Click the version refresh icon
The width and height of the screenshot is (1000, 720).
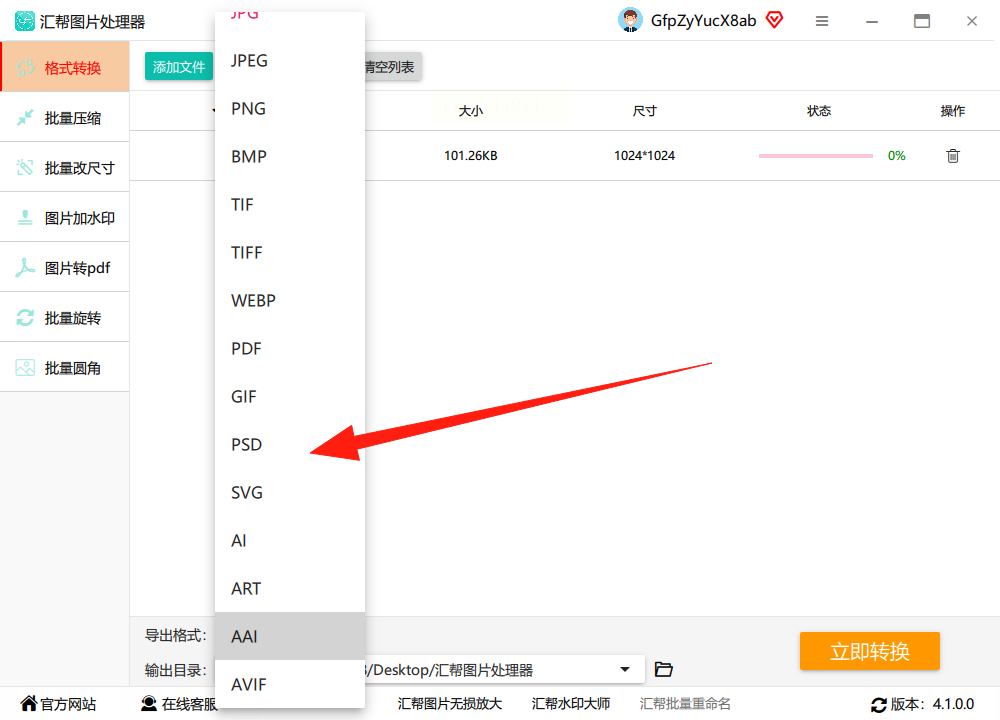(x=879, y=705)
